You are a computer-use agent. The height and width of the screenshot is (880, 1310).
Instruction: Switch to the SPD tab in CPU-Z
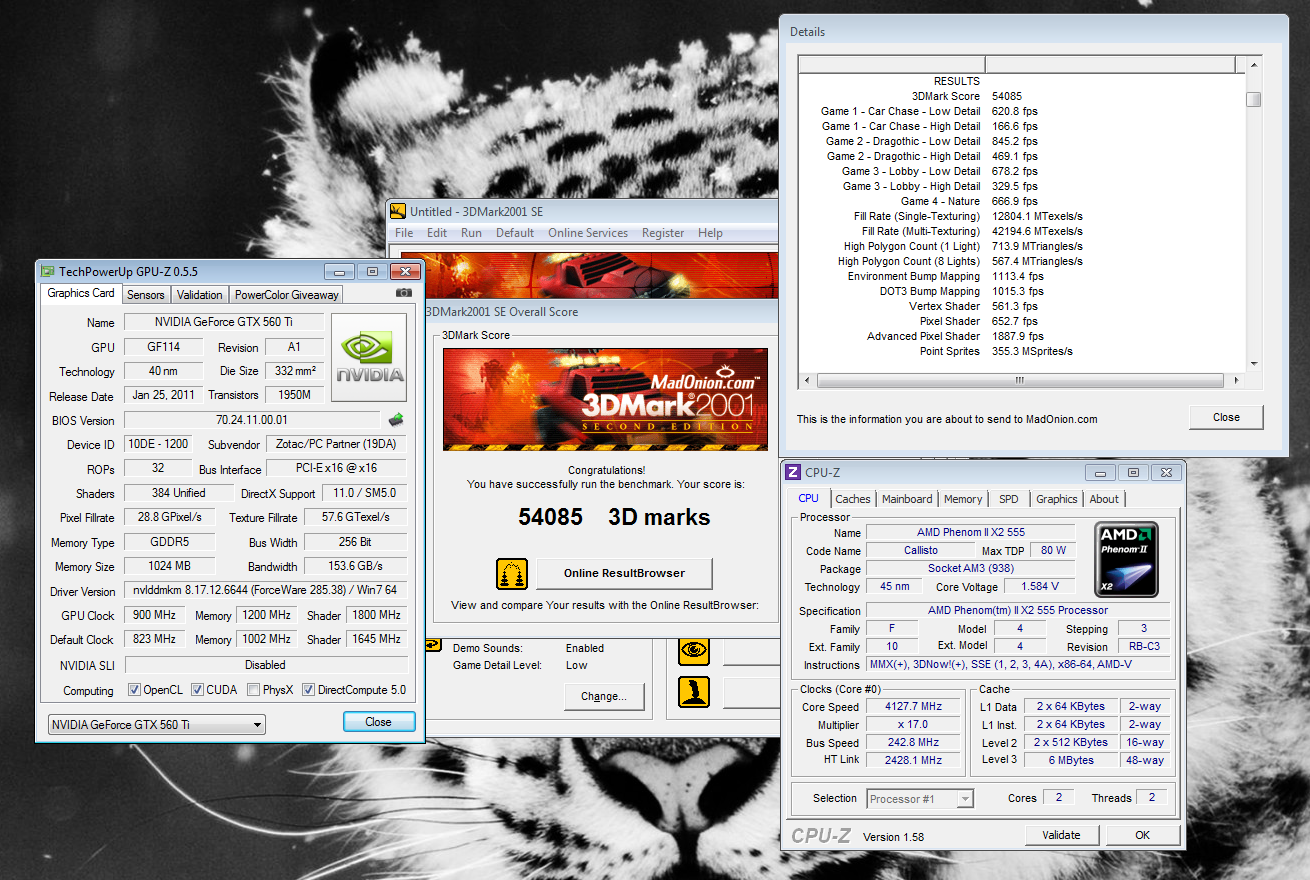pyautogui.click(x=1009, y=499)
